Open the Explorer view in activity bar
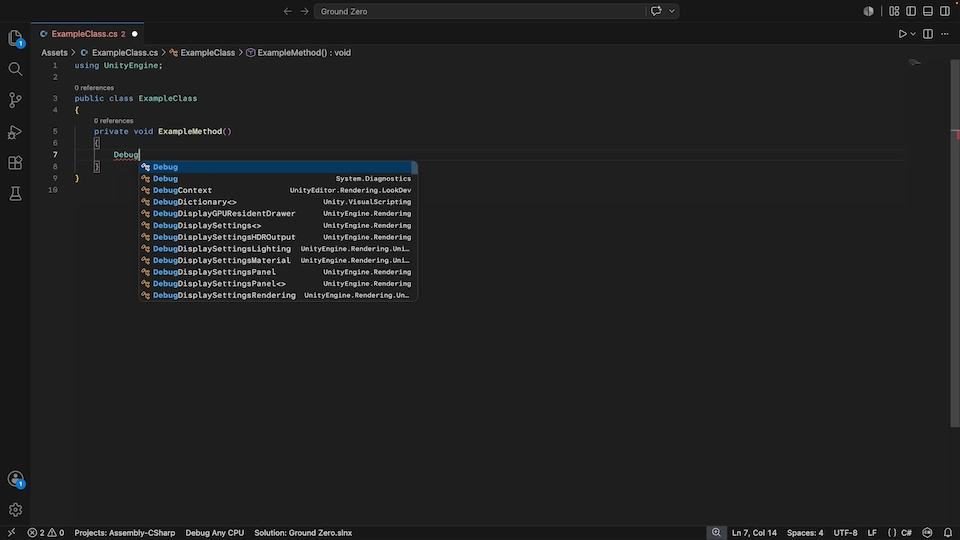Viewport: 960px width, 540px height. tap(15, 38)
